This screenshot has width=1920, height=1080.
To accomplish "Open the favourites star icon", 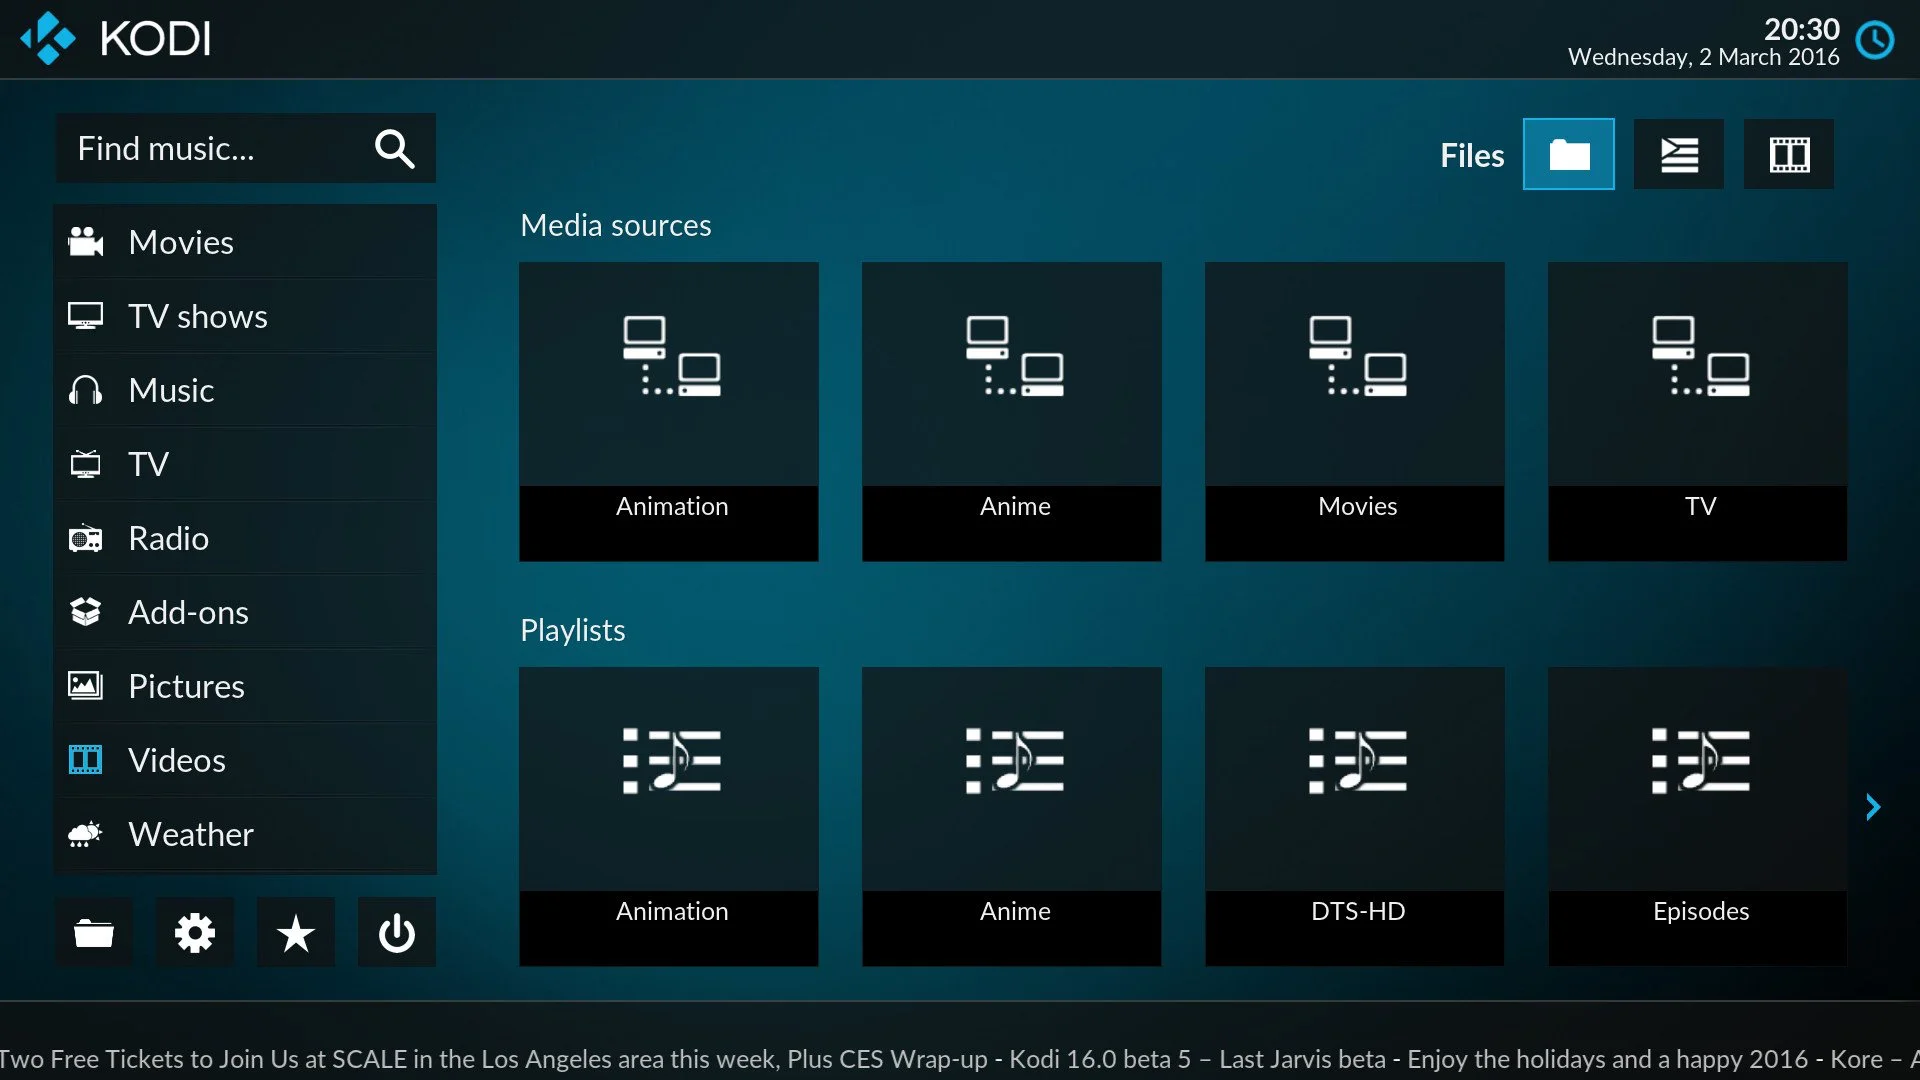I will (x=295, y=933).
